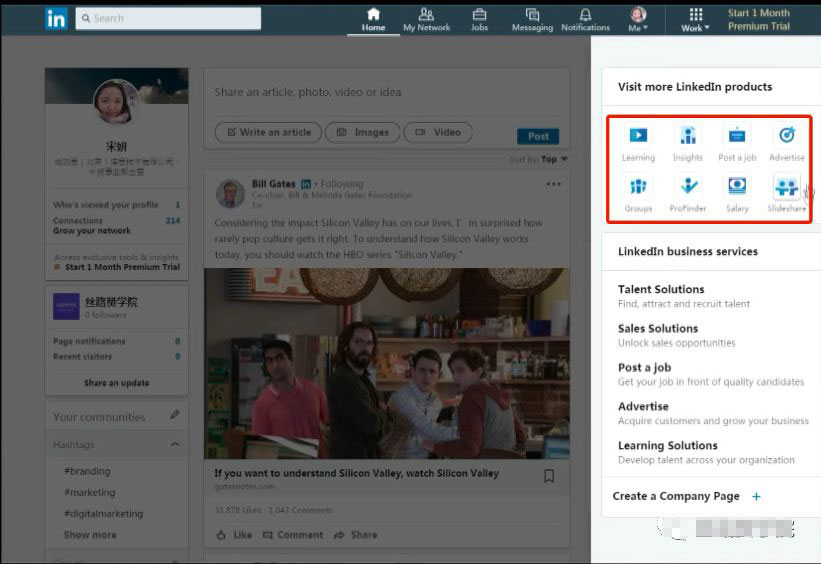This screenshot has height=564, width=821.
Task: Open Connections Grow your network
Action: pos(116,226)
